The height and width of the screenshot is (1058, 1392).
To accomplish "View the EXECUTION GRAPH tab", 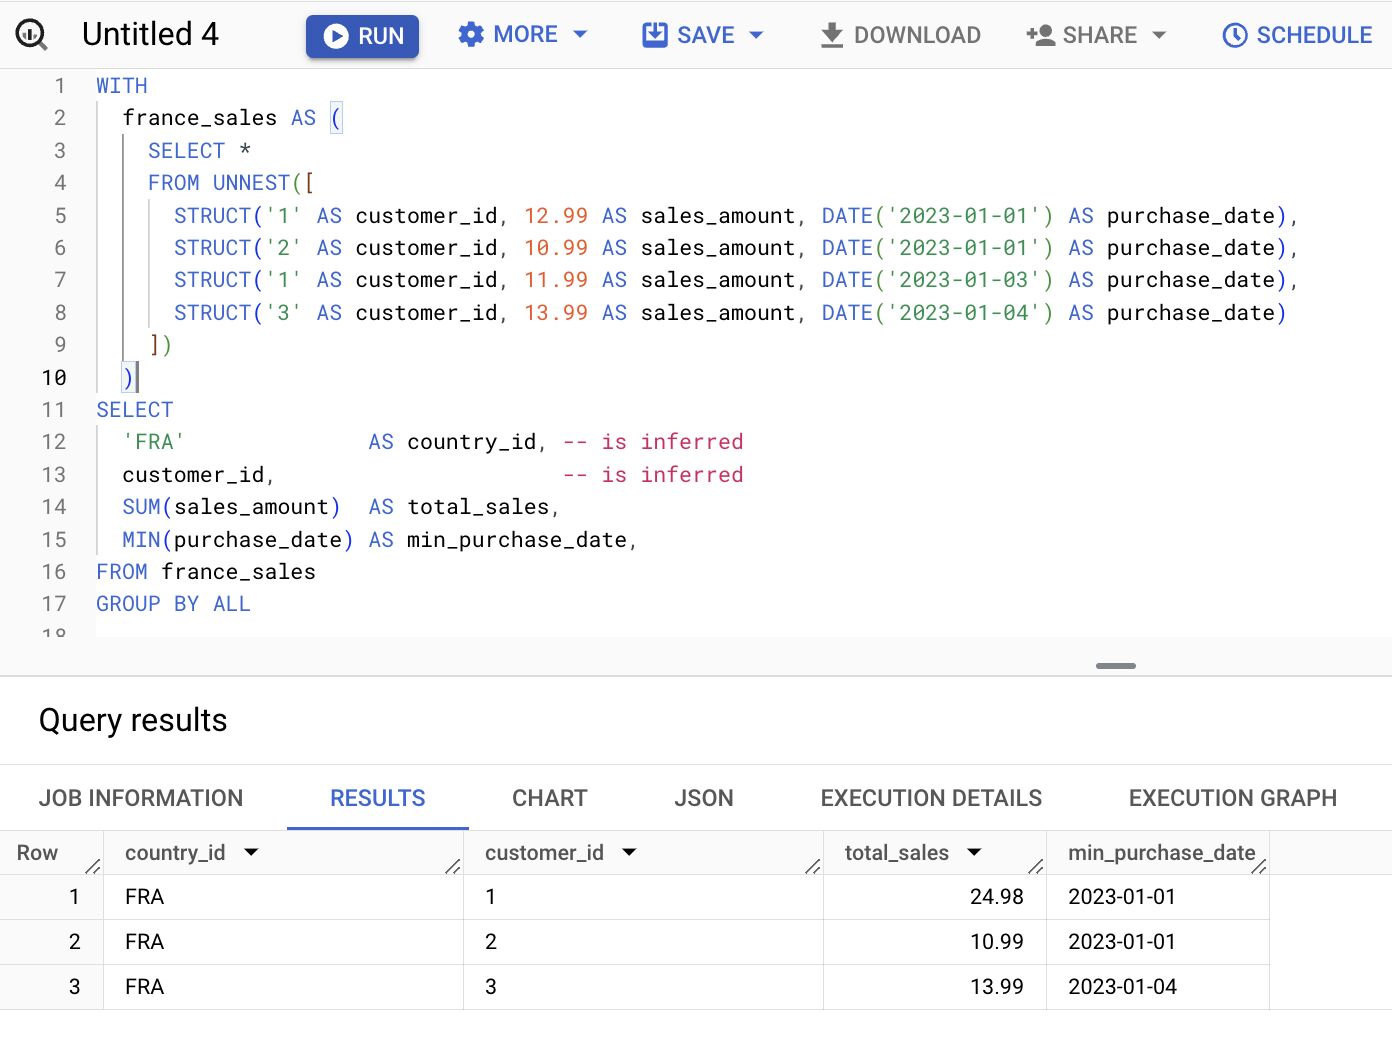I will pos(1233,798).
